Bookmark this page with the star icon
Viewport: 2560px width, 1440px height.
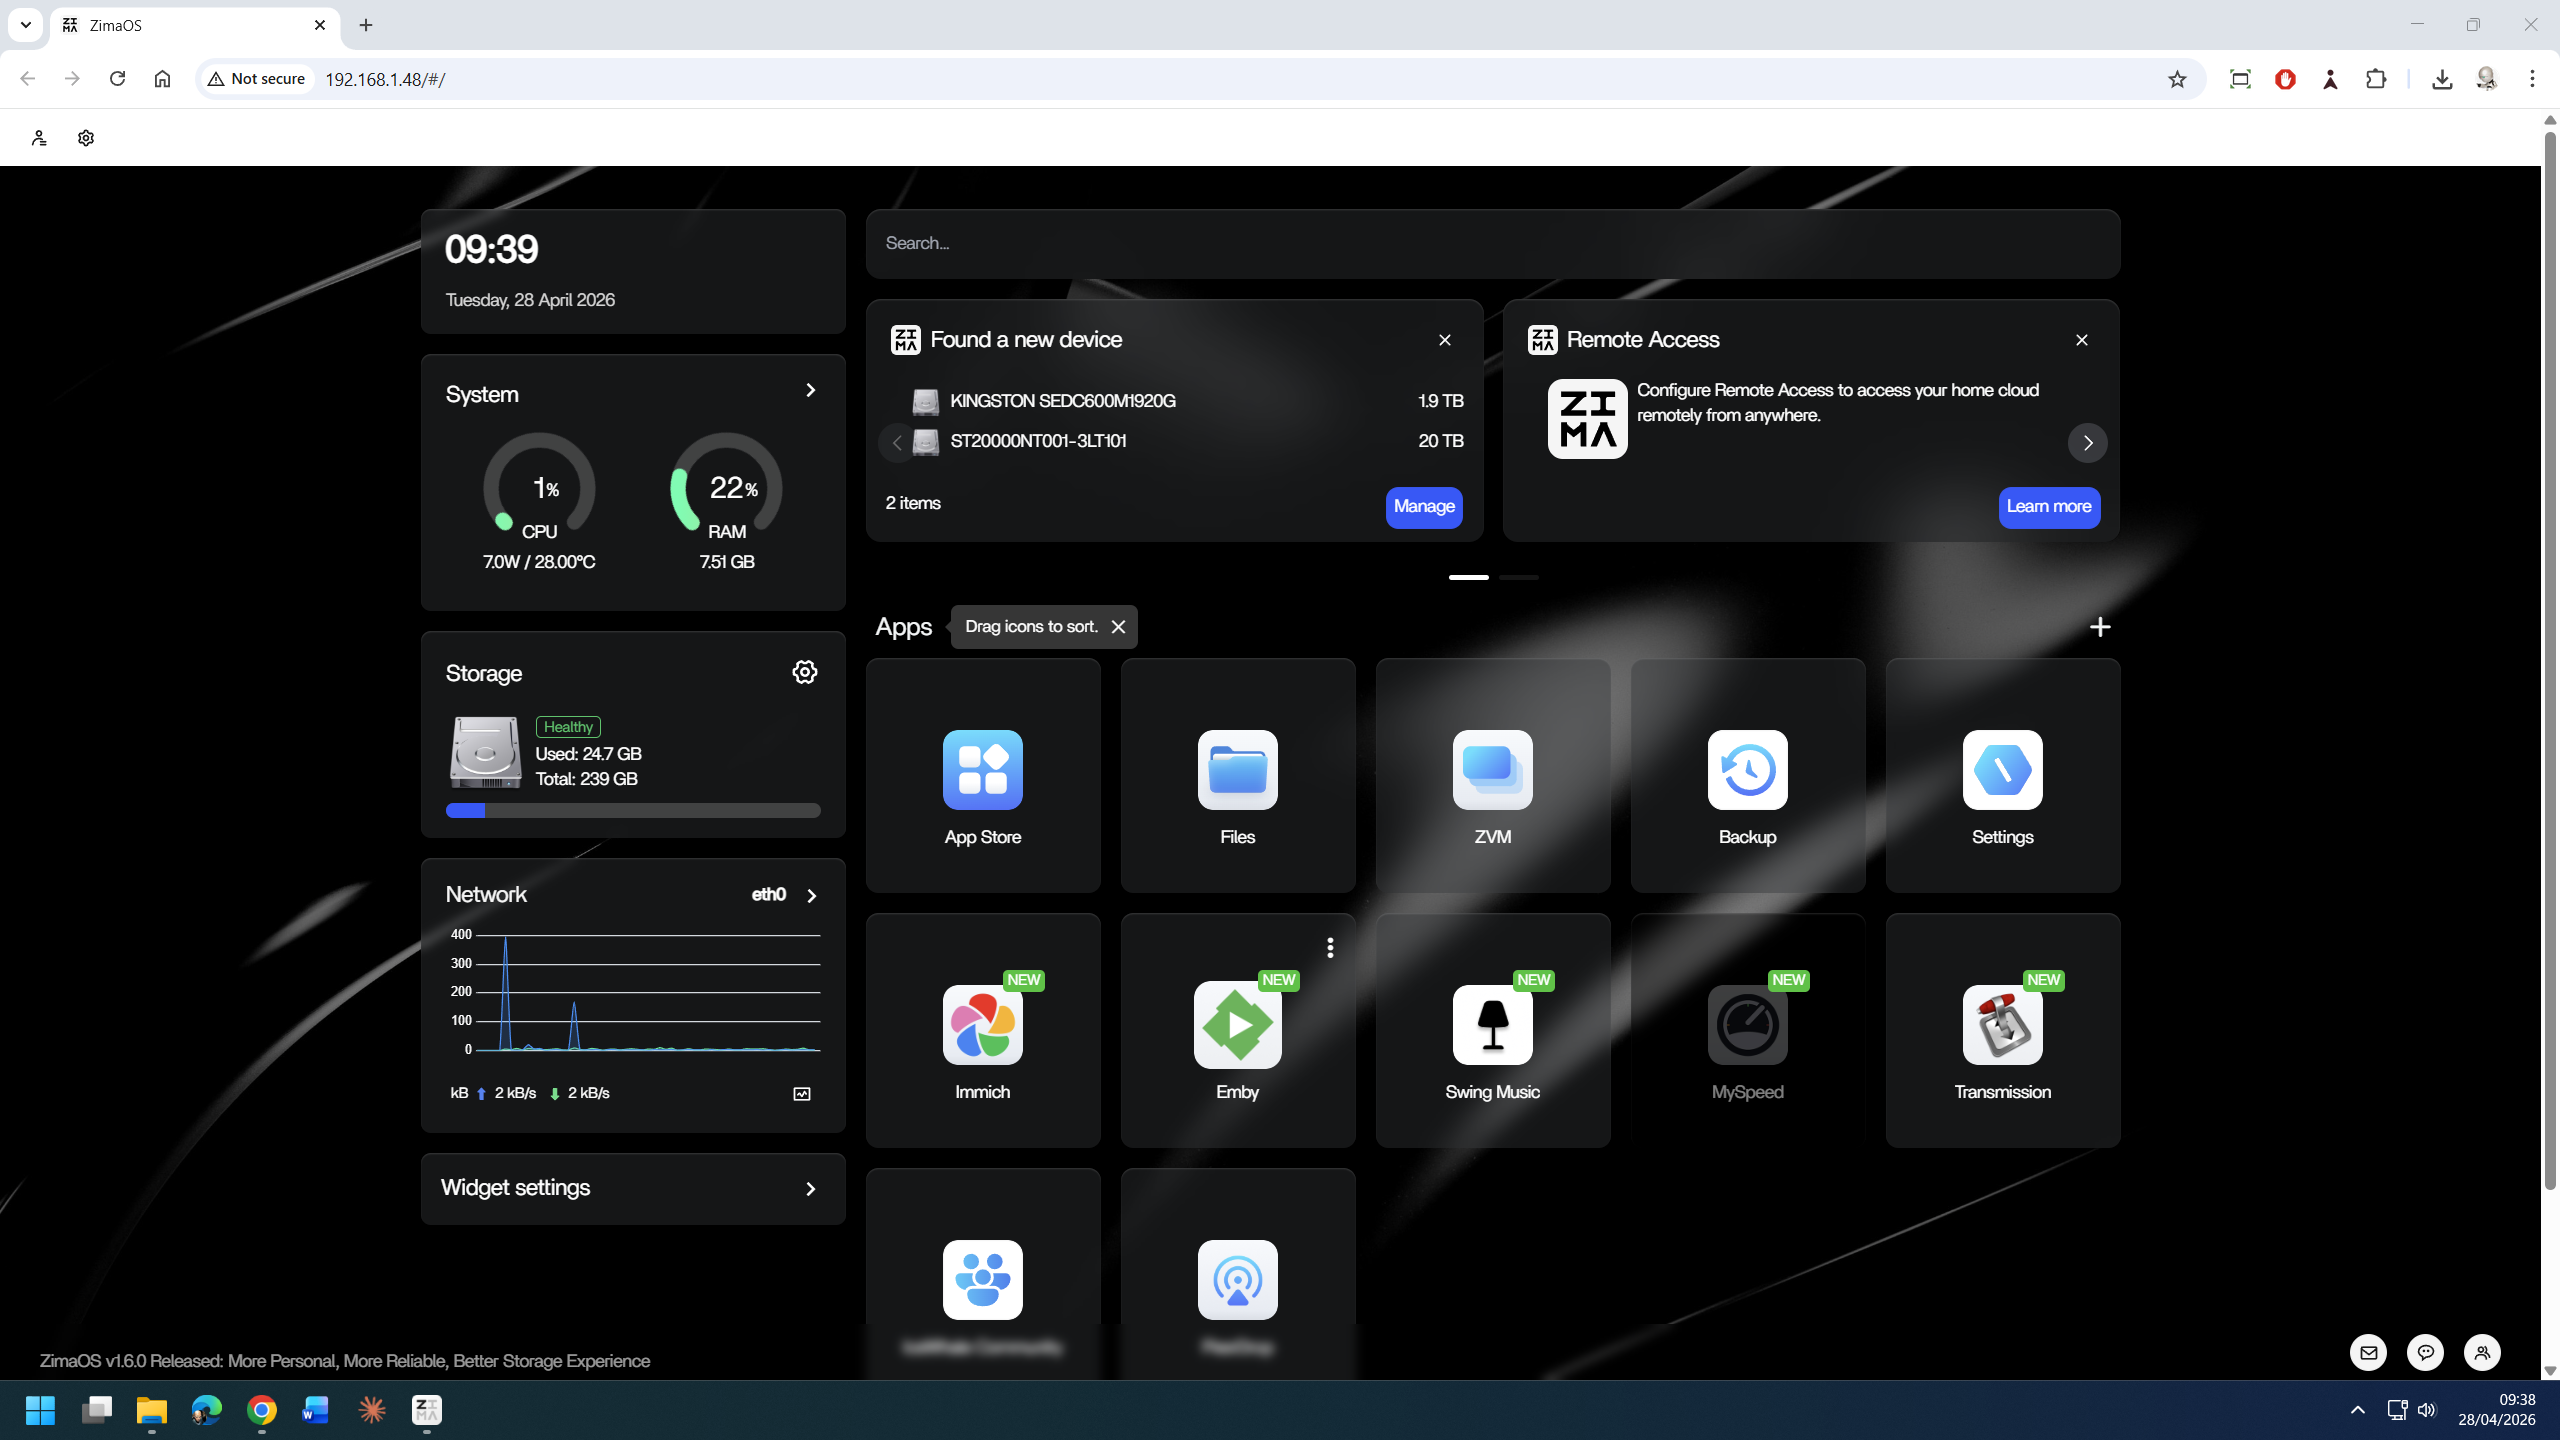coord(2177,79)
